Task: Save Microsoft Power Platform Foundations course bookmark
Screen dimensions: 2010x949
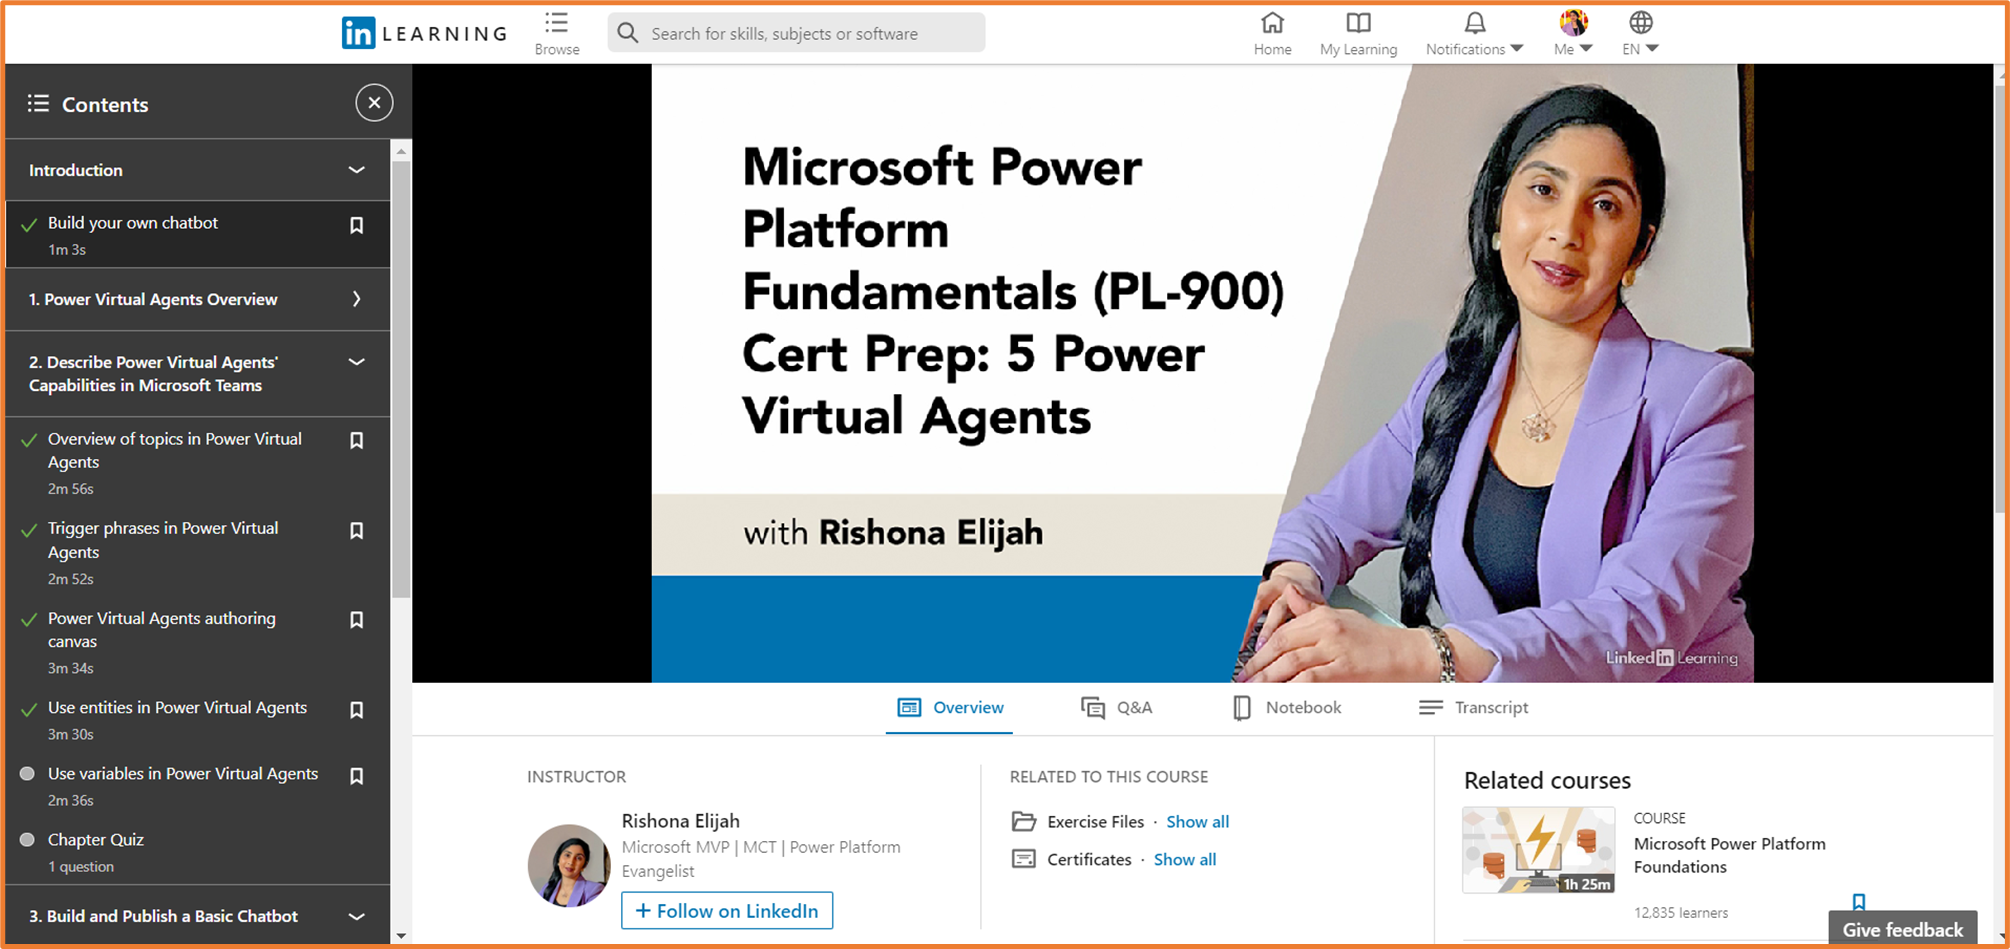Action: coord(1858,902)
